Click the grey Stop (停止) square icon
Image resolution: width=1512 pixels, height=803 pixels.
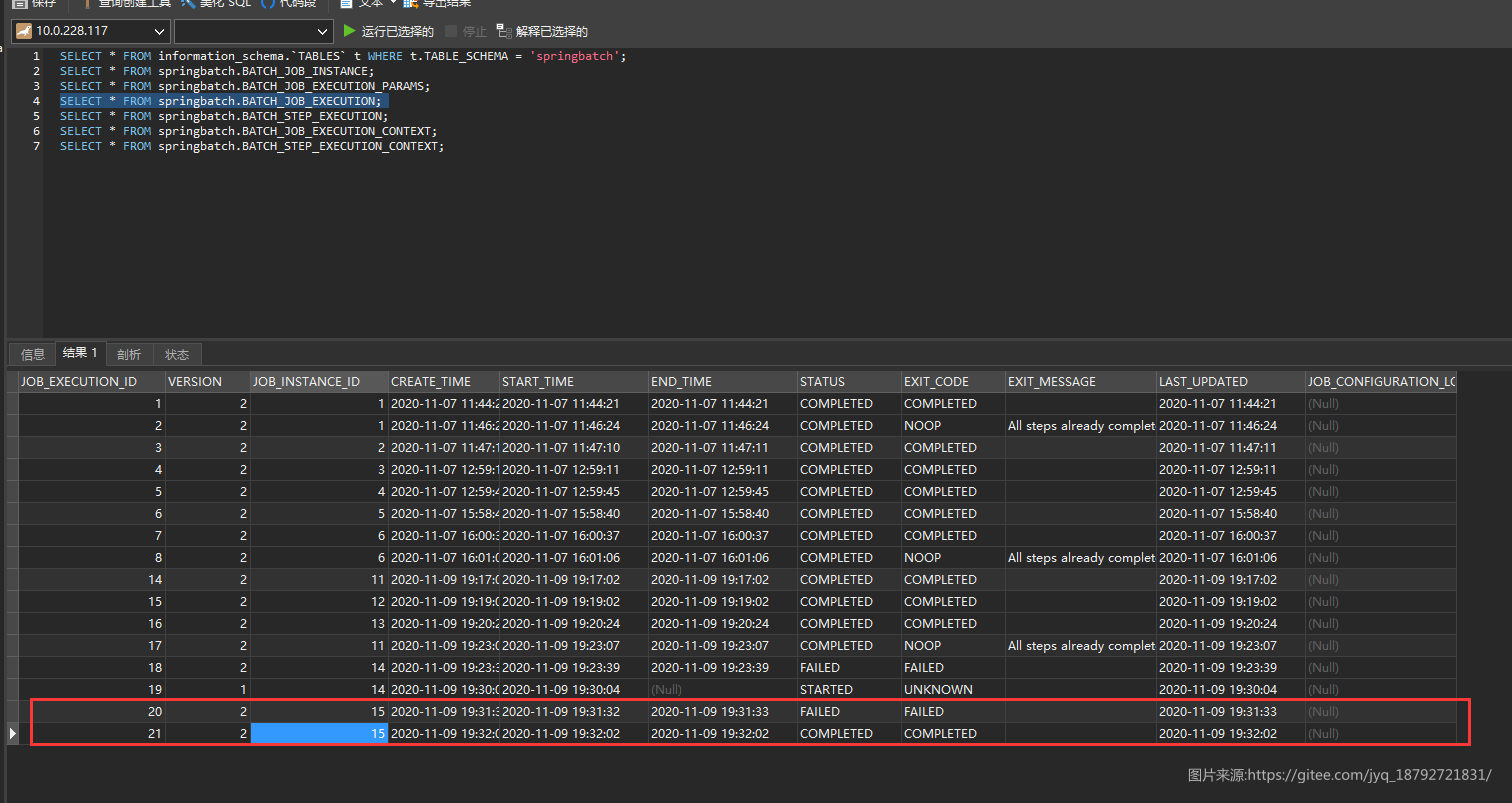(x=451, y=31)
